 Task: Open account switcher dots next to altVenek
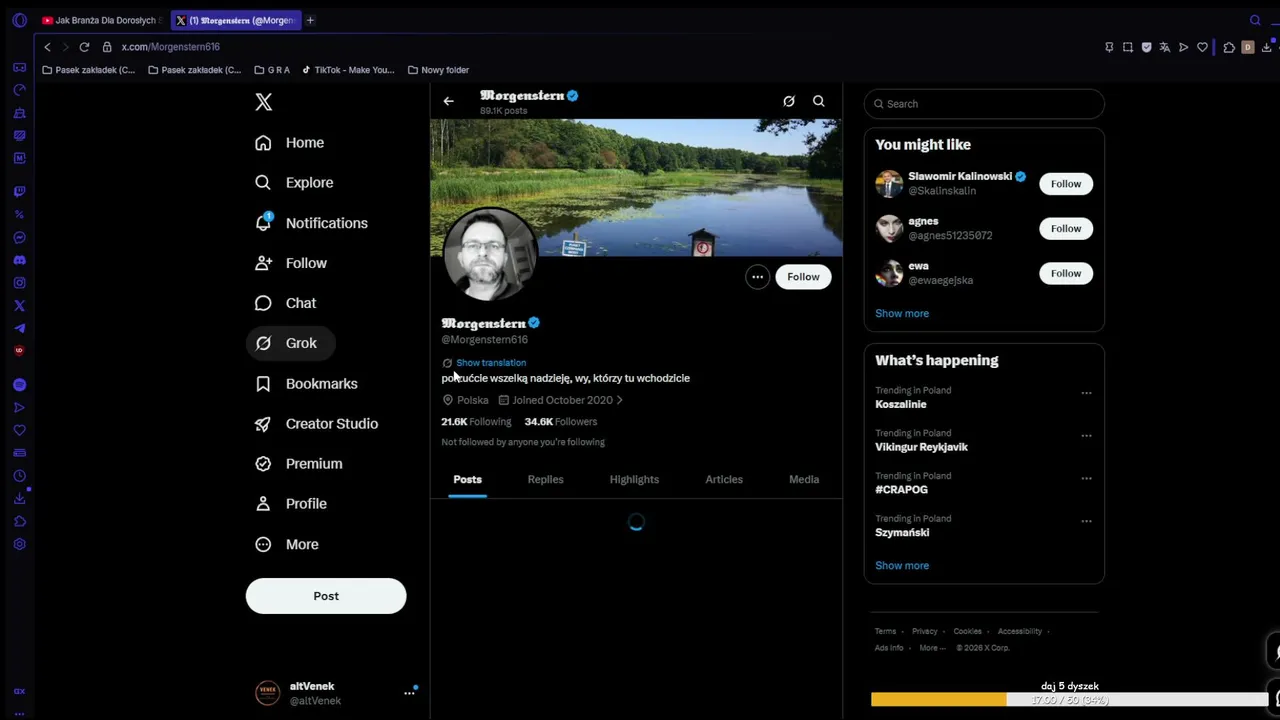(409, 692)
